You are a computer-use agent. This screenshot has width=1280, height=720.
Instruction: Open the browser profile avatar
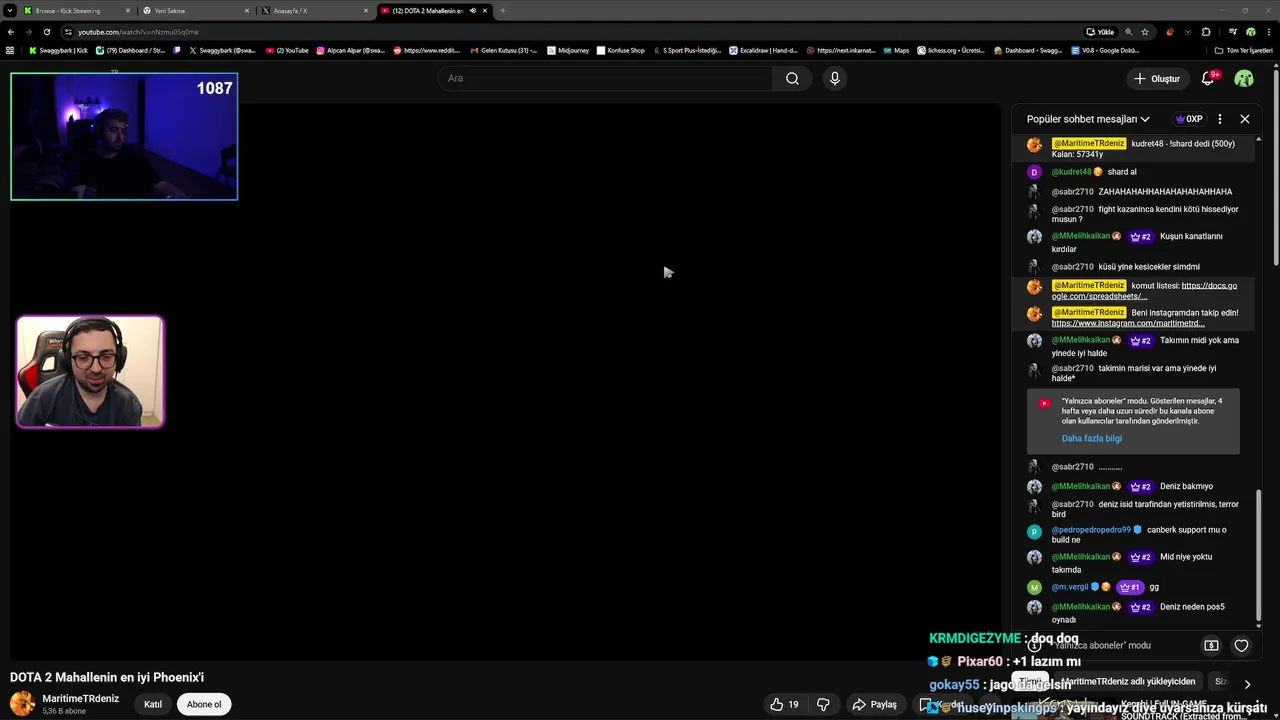click(x=1251, y=32)
